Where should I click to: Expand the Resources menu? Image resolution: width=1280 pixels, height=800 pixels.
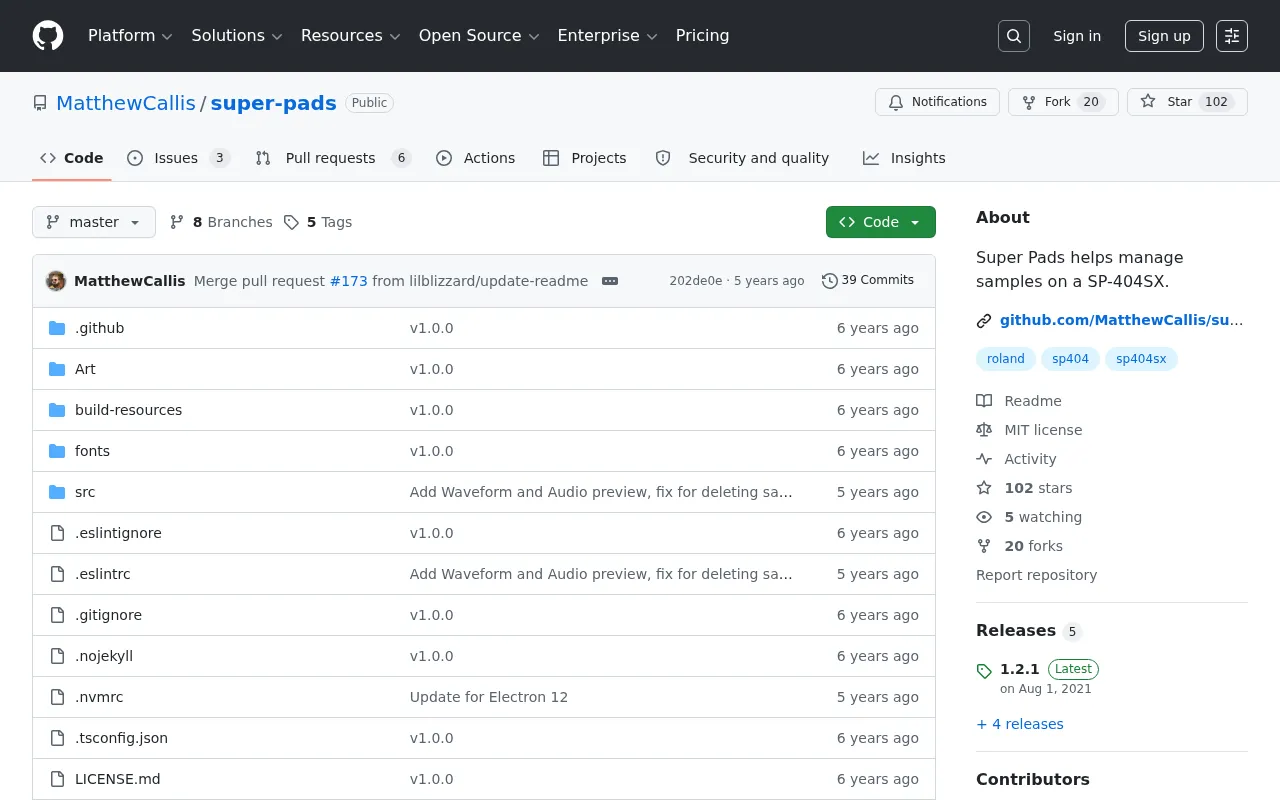pos(350,36)
